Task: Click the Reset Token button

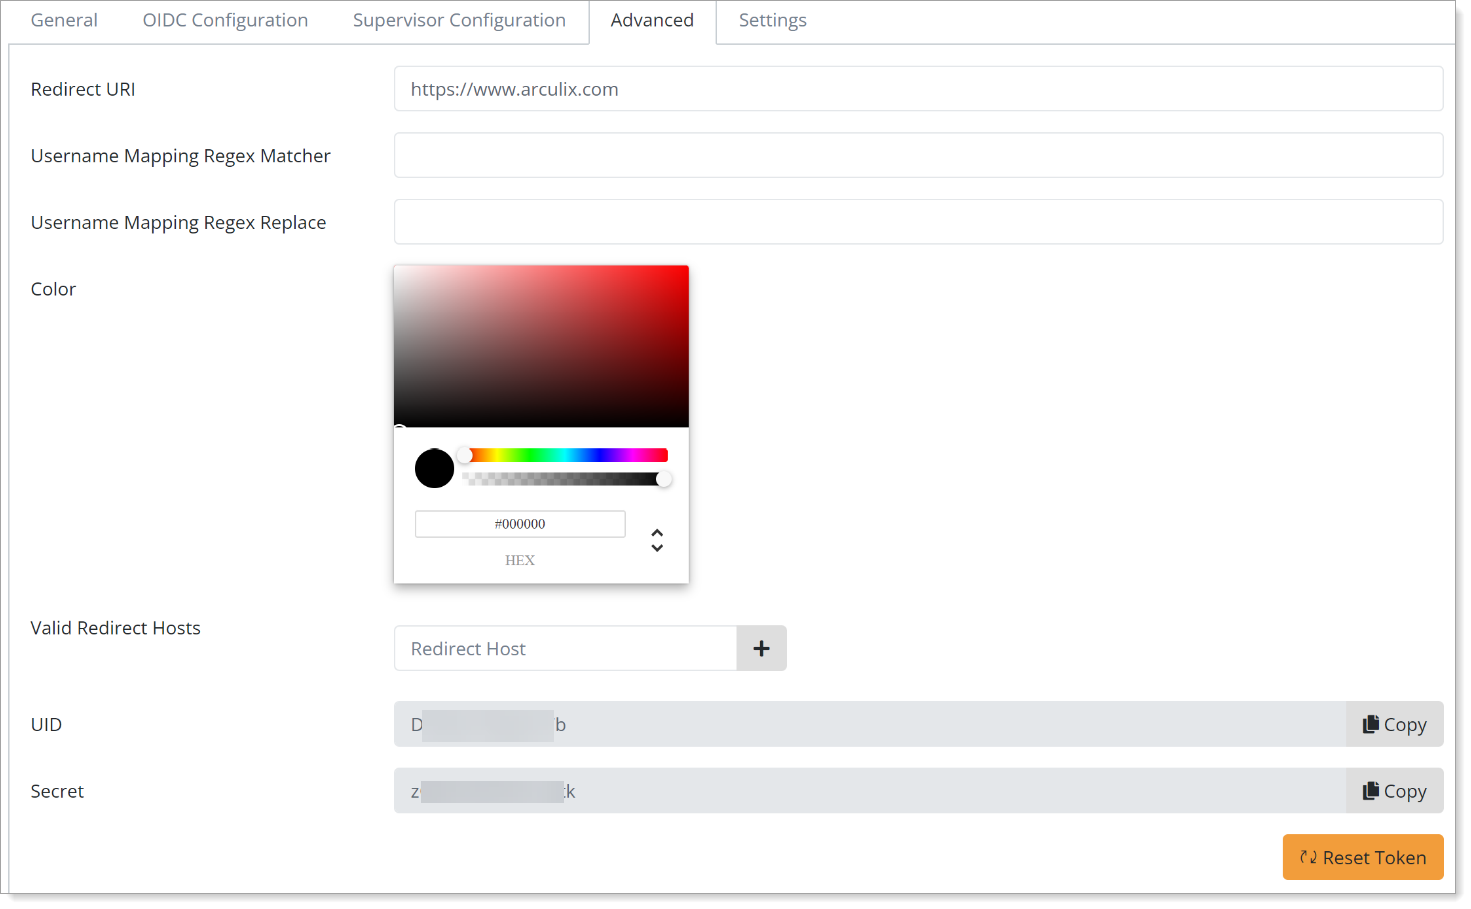Action: point(1363,857)
